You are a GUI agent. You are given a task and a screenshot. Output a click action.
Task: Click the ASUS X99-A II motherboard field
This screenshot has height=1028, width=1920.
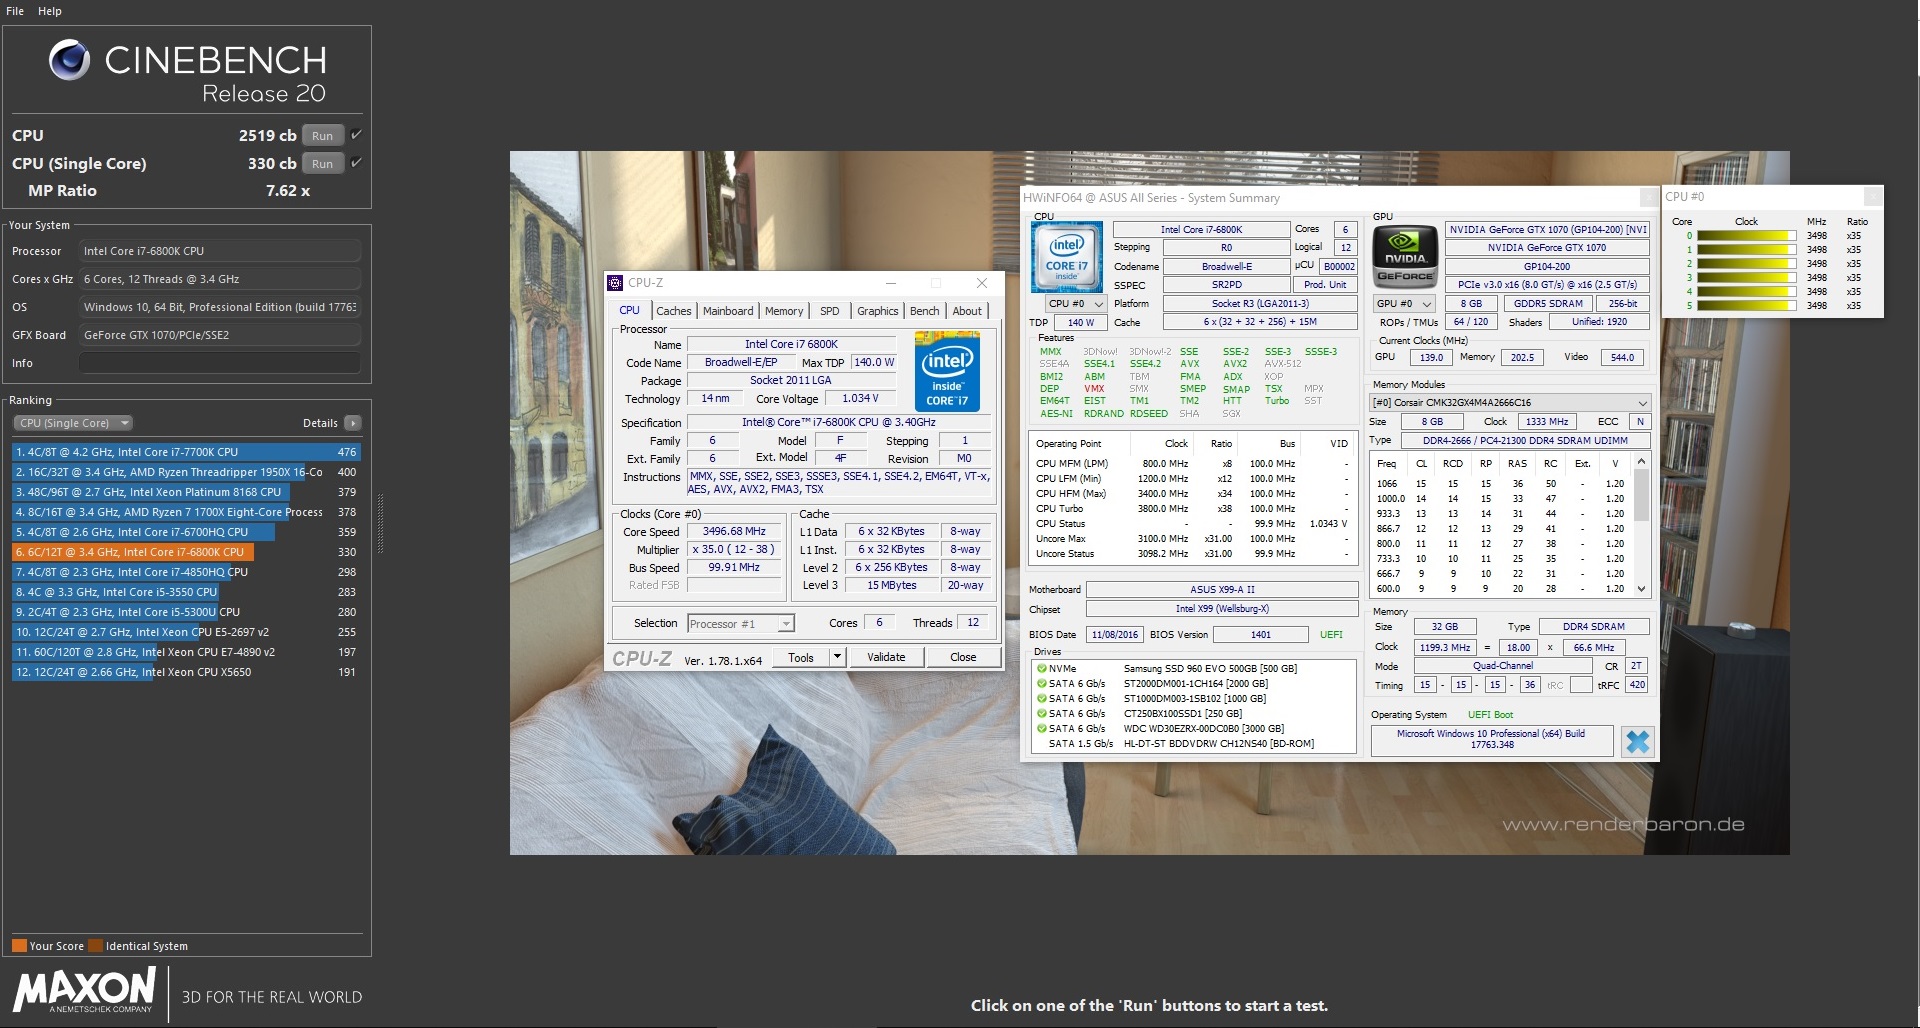click(1222, 590)
